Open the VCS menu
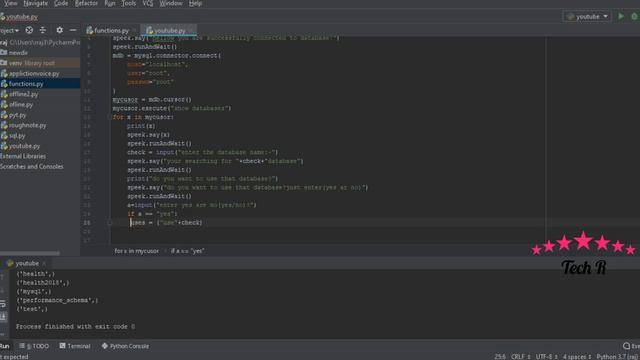Image resolution: width=640 pixels, height=360 pixels. [148, 3]
